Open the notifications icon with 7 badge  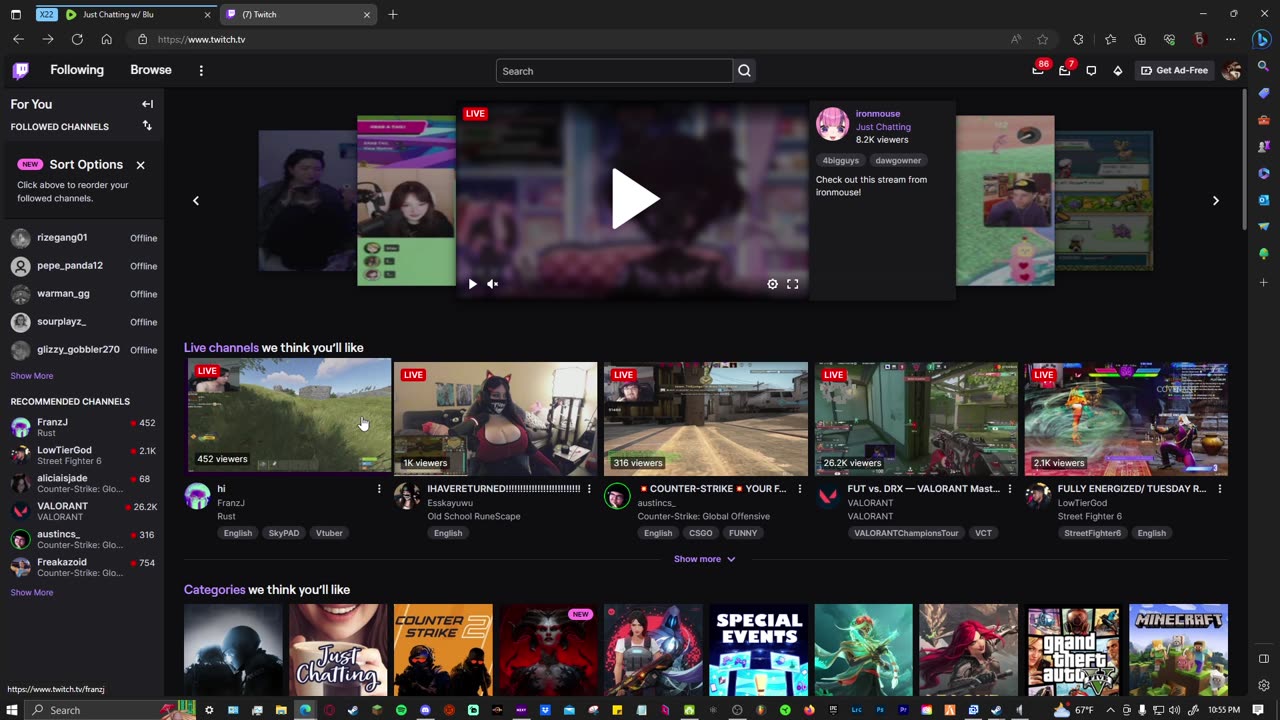click(x=1065, y=70)
